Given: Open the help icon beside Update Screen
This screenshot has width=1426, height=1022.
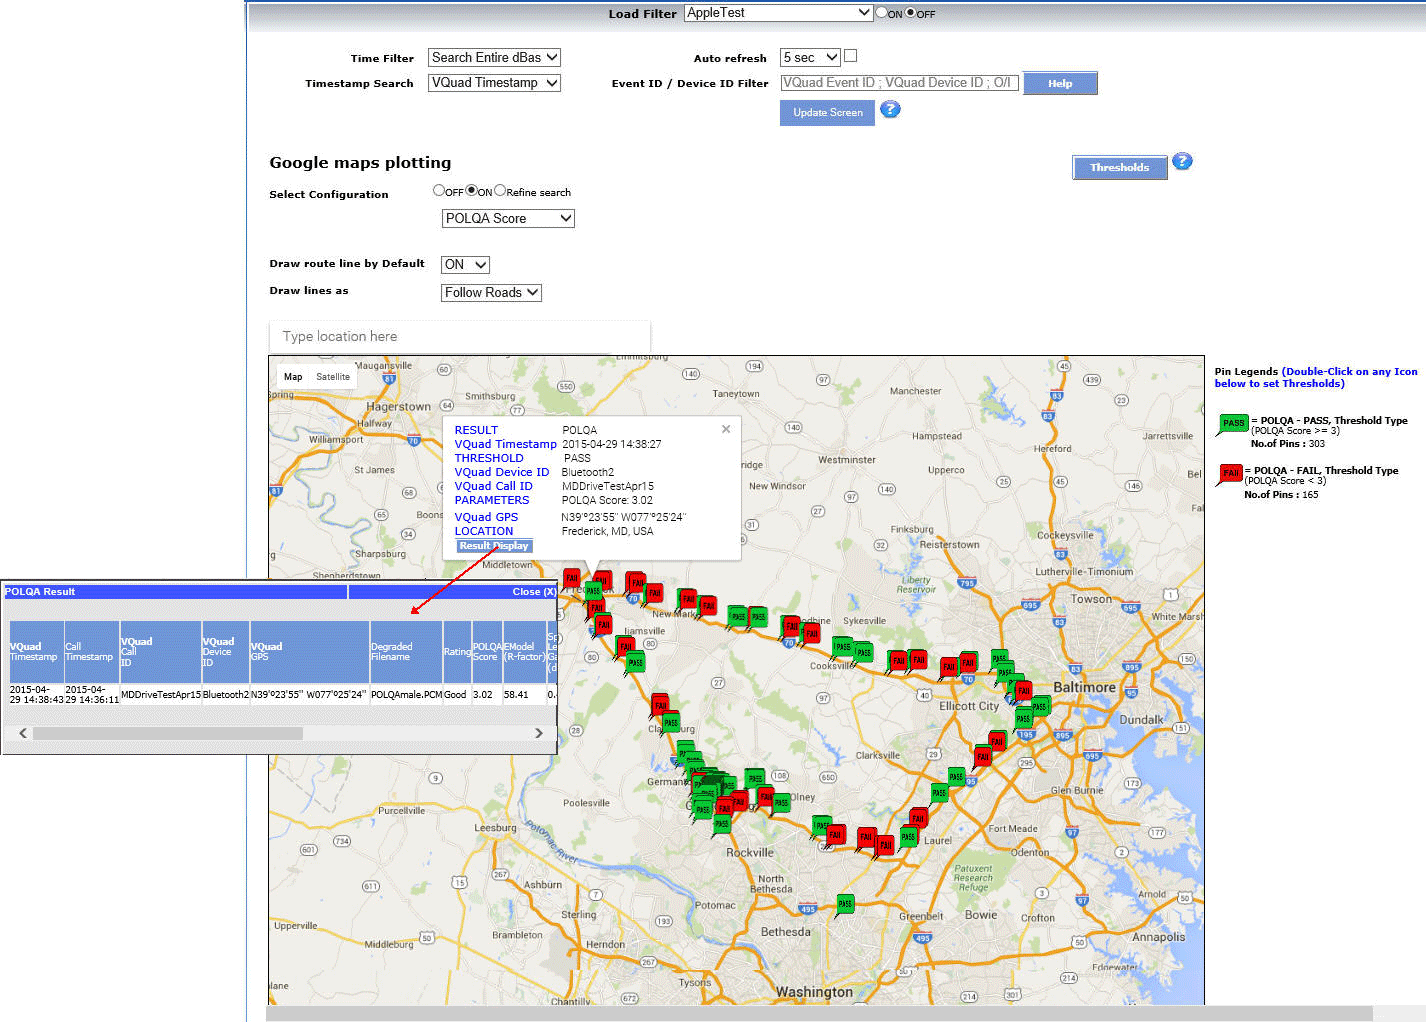Looking at the screenshot, I should tap(890, 109).
